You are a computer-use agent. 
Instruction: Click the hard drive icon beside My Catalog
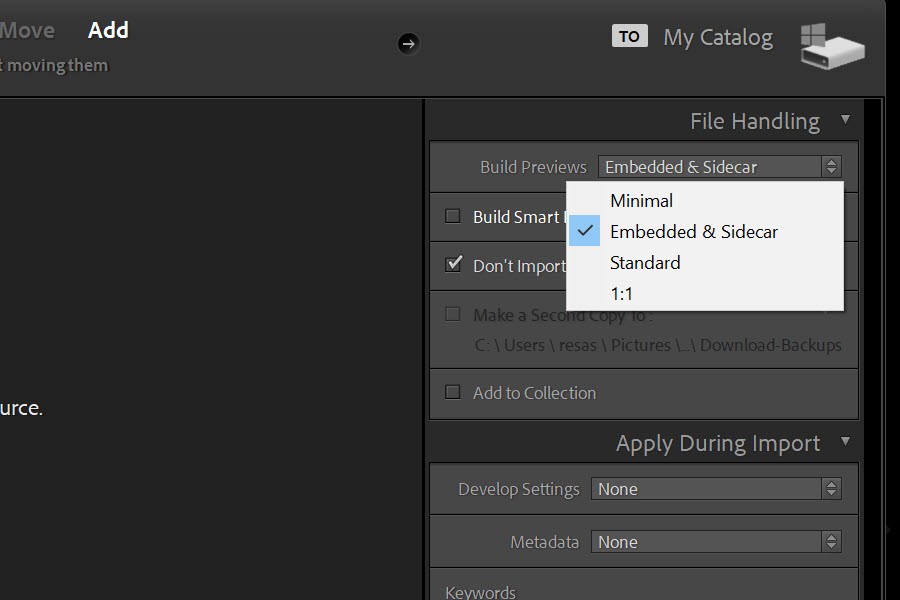[x=833, y=44]
